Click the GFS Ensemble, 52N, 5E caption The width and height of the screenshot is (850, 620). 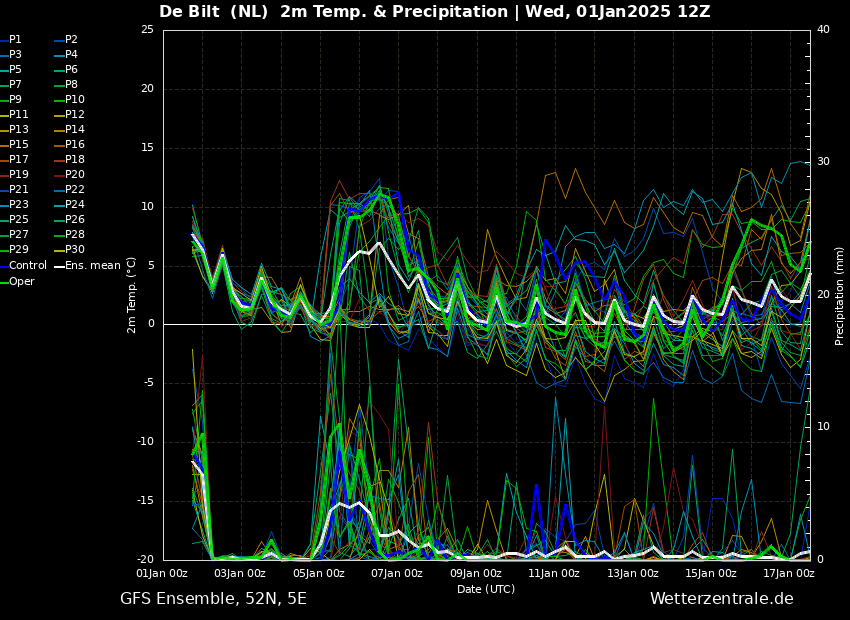pos(213,599)
